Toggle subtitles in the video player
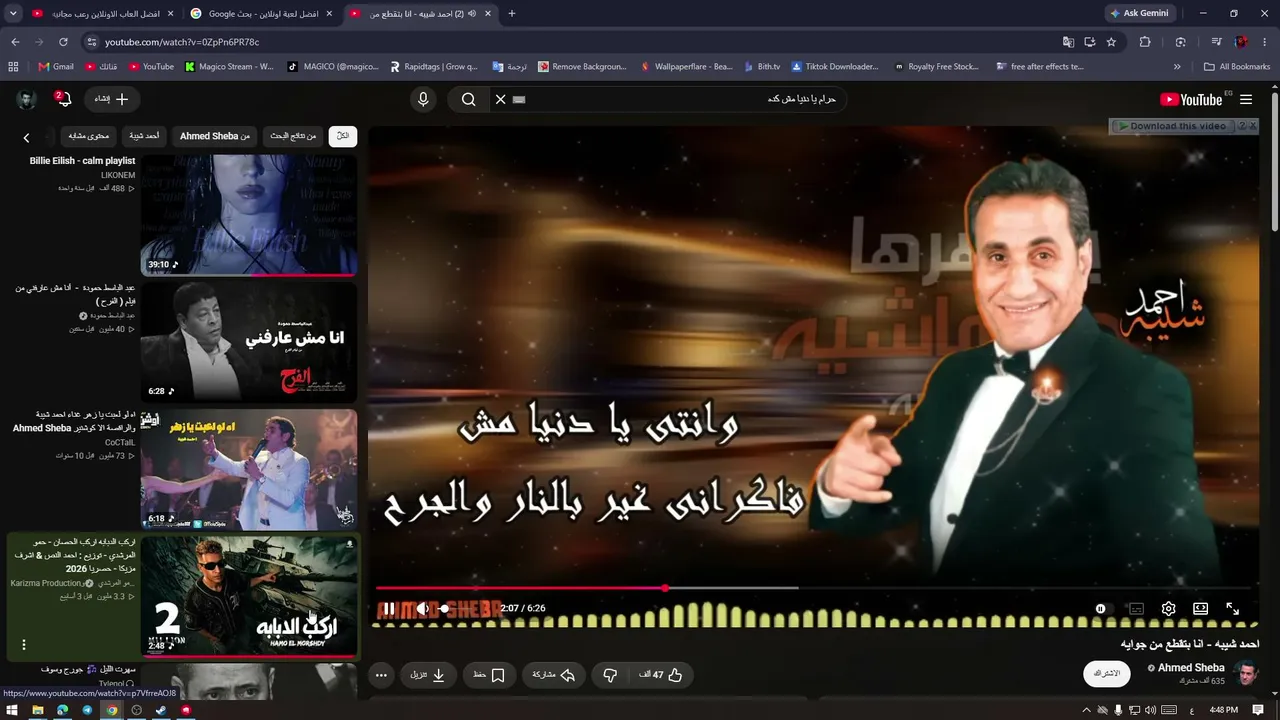This screenshot has width=1280, height=720. (x=1136, y=608)
